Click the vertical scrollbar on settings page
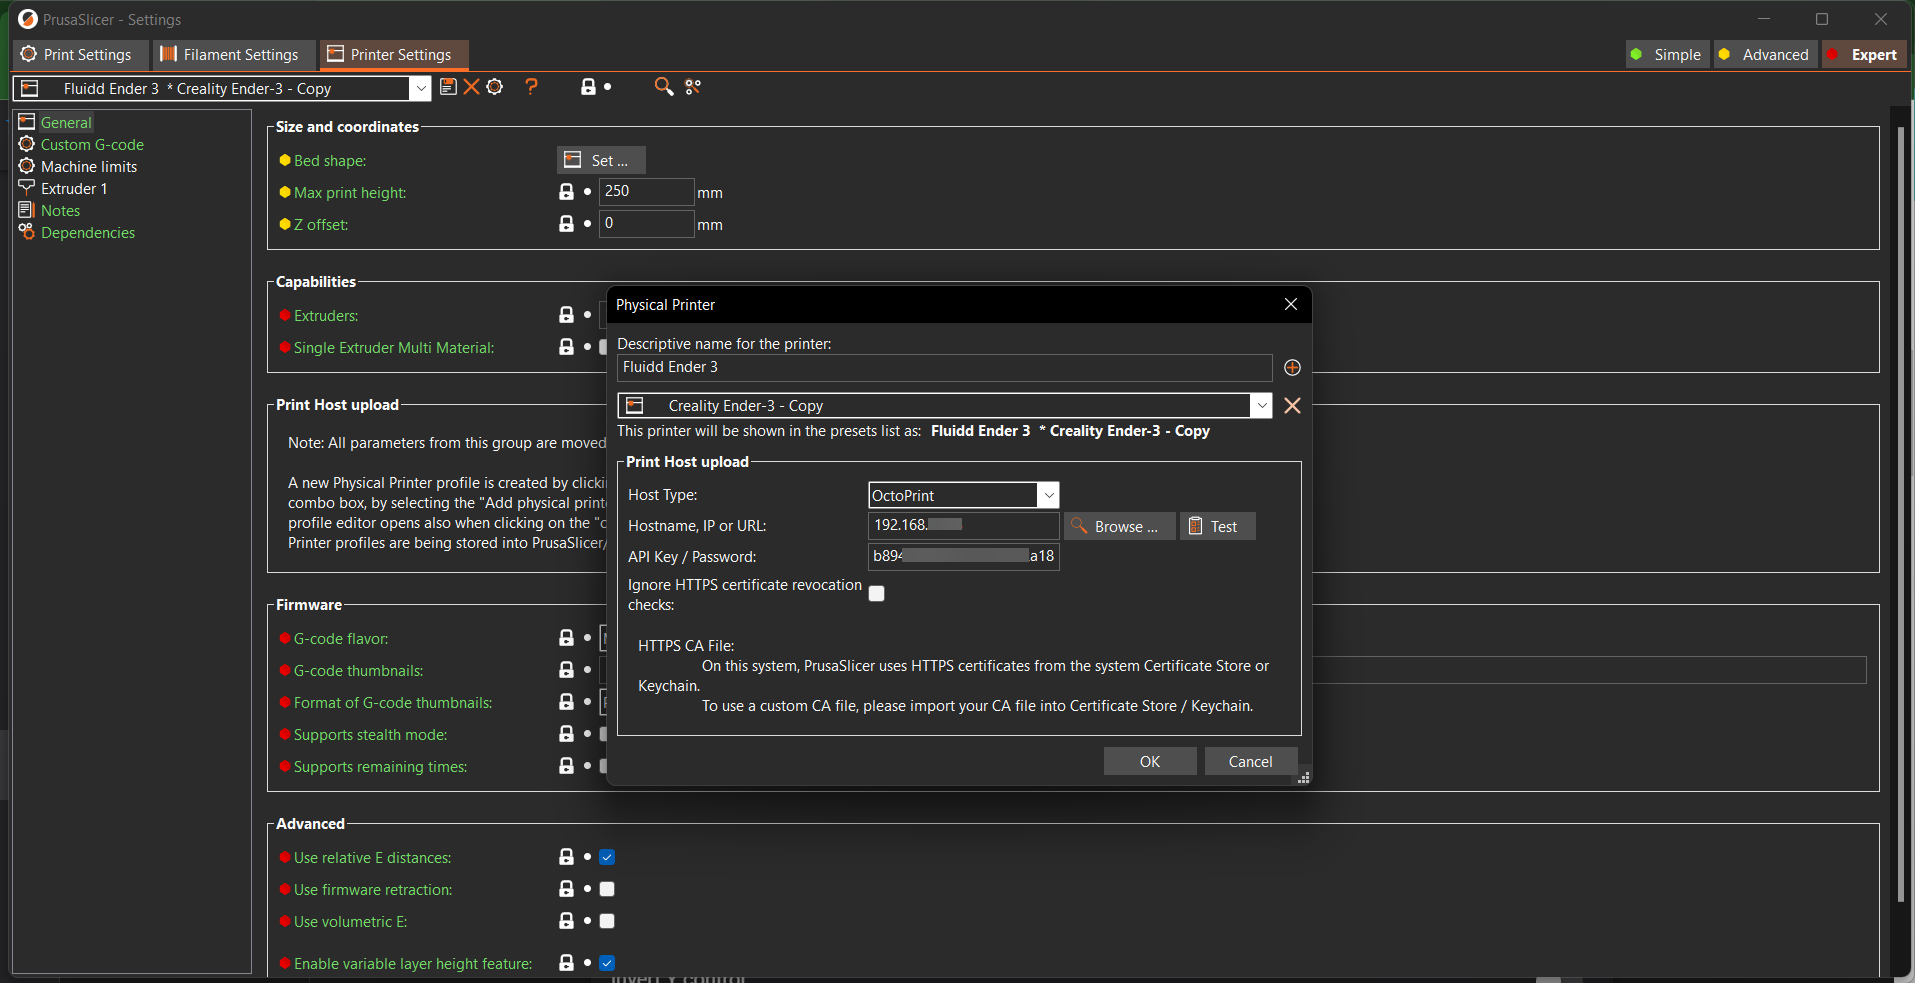The height and width of the screenshot is (983, 1915). (x=1901, y=515)
